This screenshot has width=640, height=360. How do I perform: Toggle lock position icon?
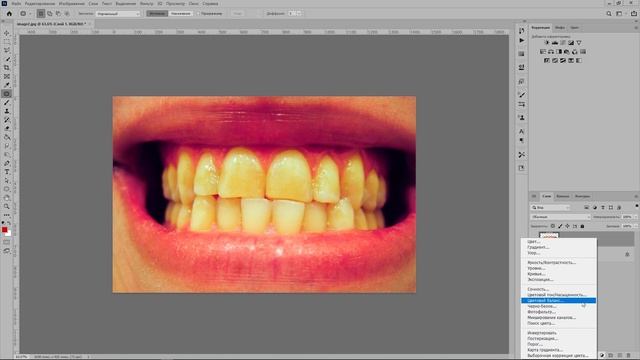[567, 226]
